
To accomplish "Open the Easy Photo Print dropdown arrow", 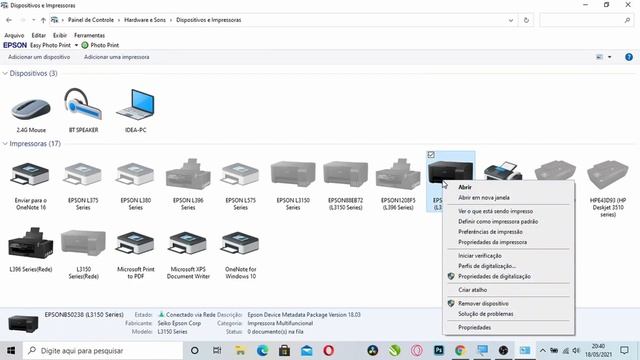I will tap(76, 45).
